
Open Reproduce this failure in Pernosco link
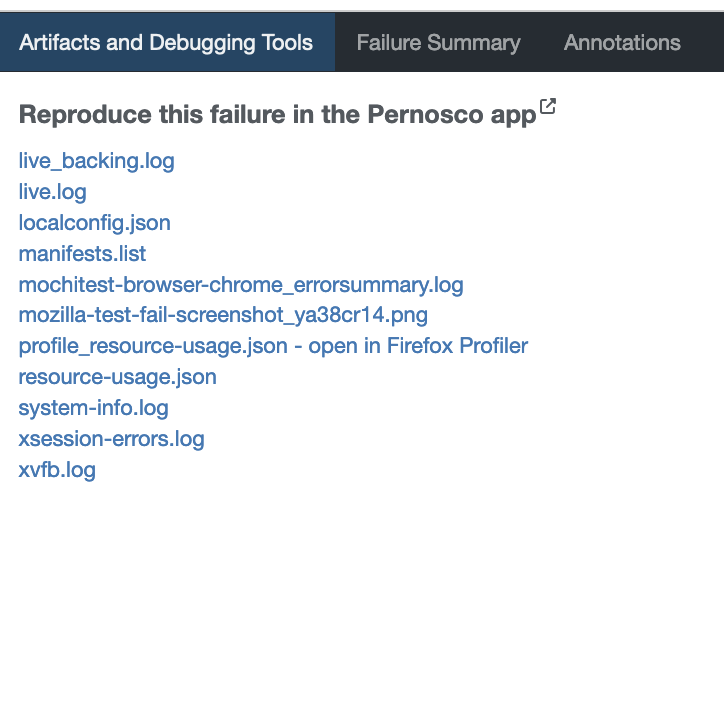[x=277, y=115]
